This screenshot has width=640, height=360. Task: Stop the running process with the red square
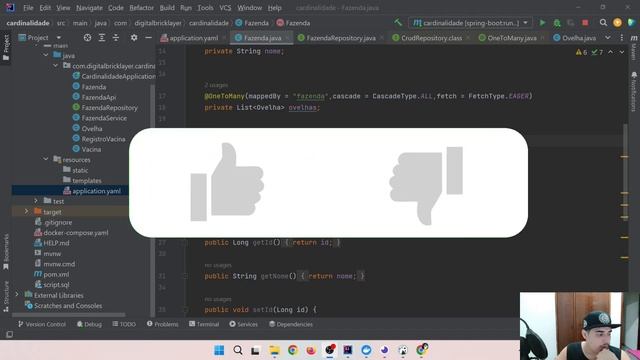585,23
